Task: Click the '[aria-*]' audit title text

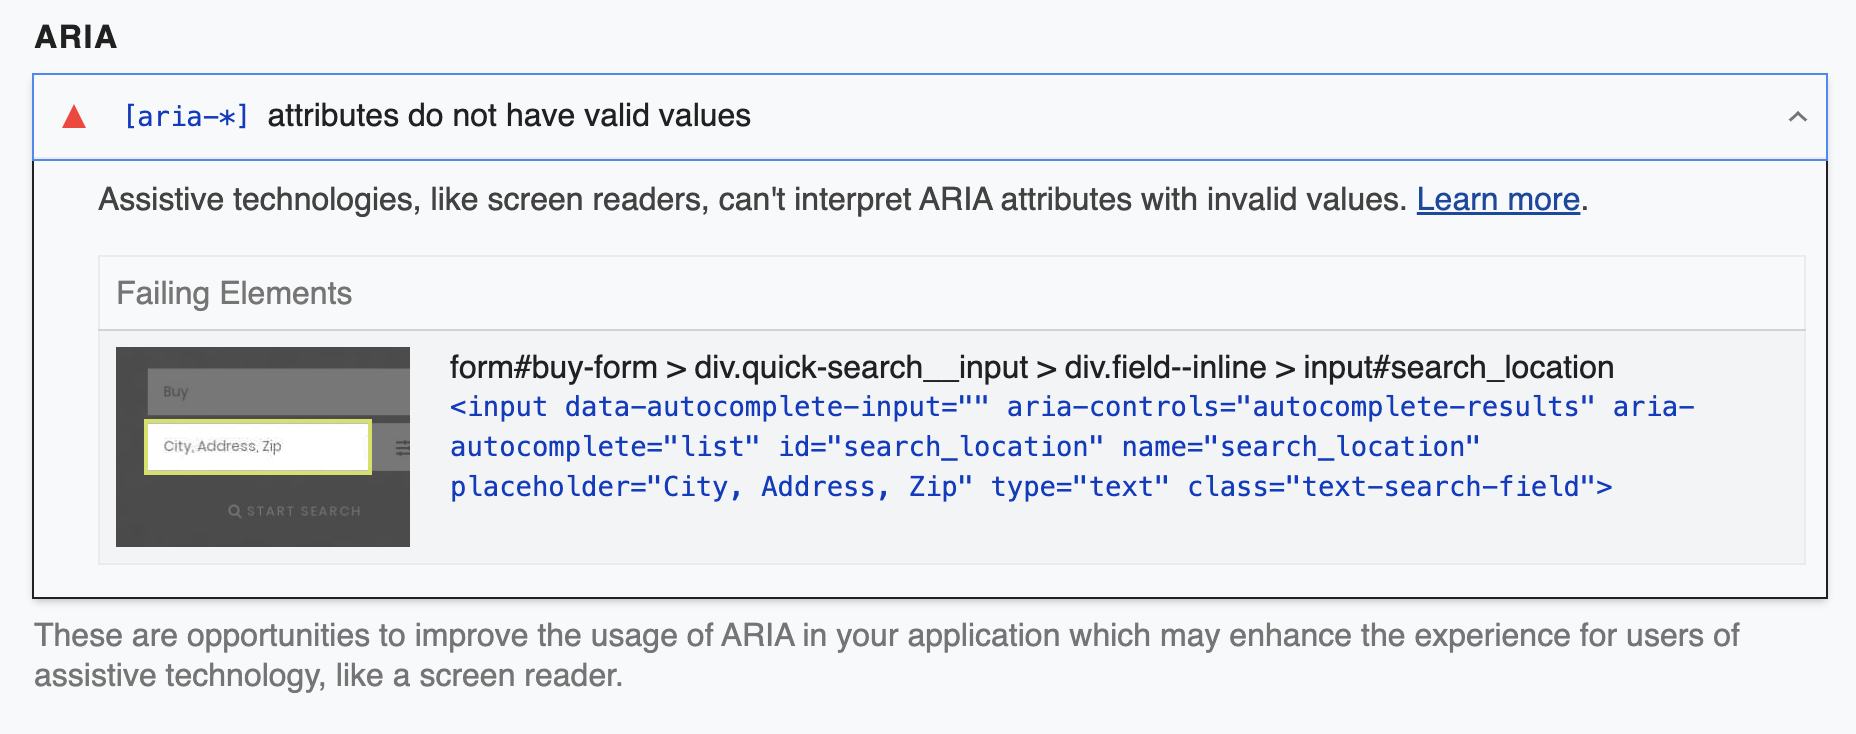Action: click(186, 117)
